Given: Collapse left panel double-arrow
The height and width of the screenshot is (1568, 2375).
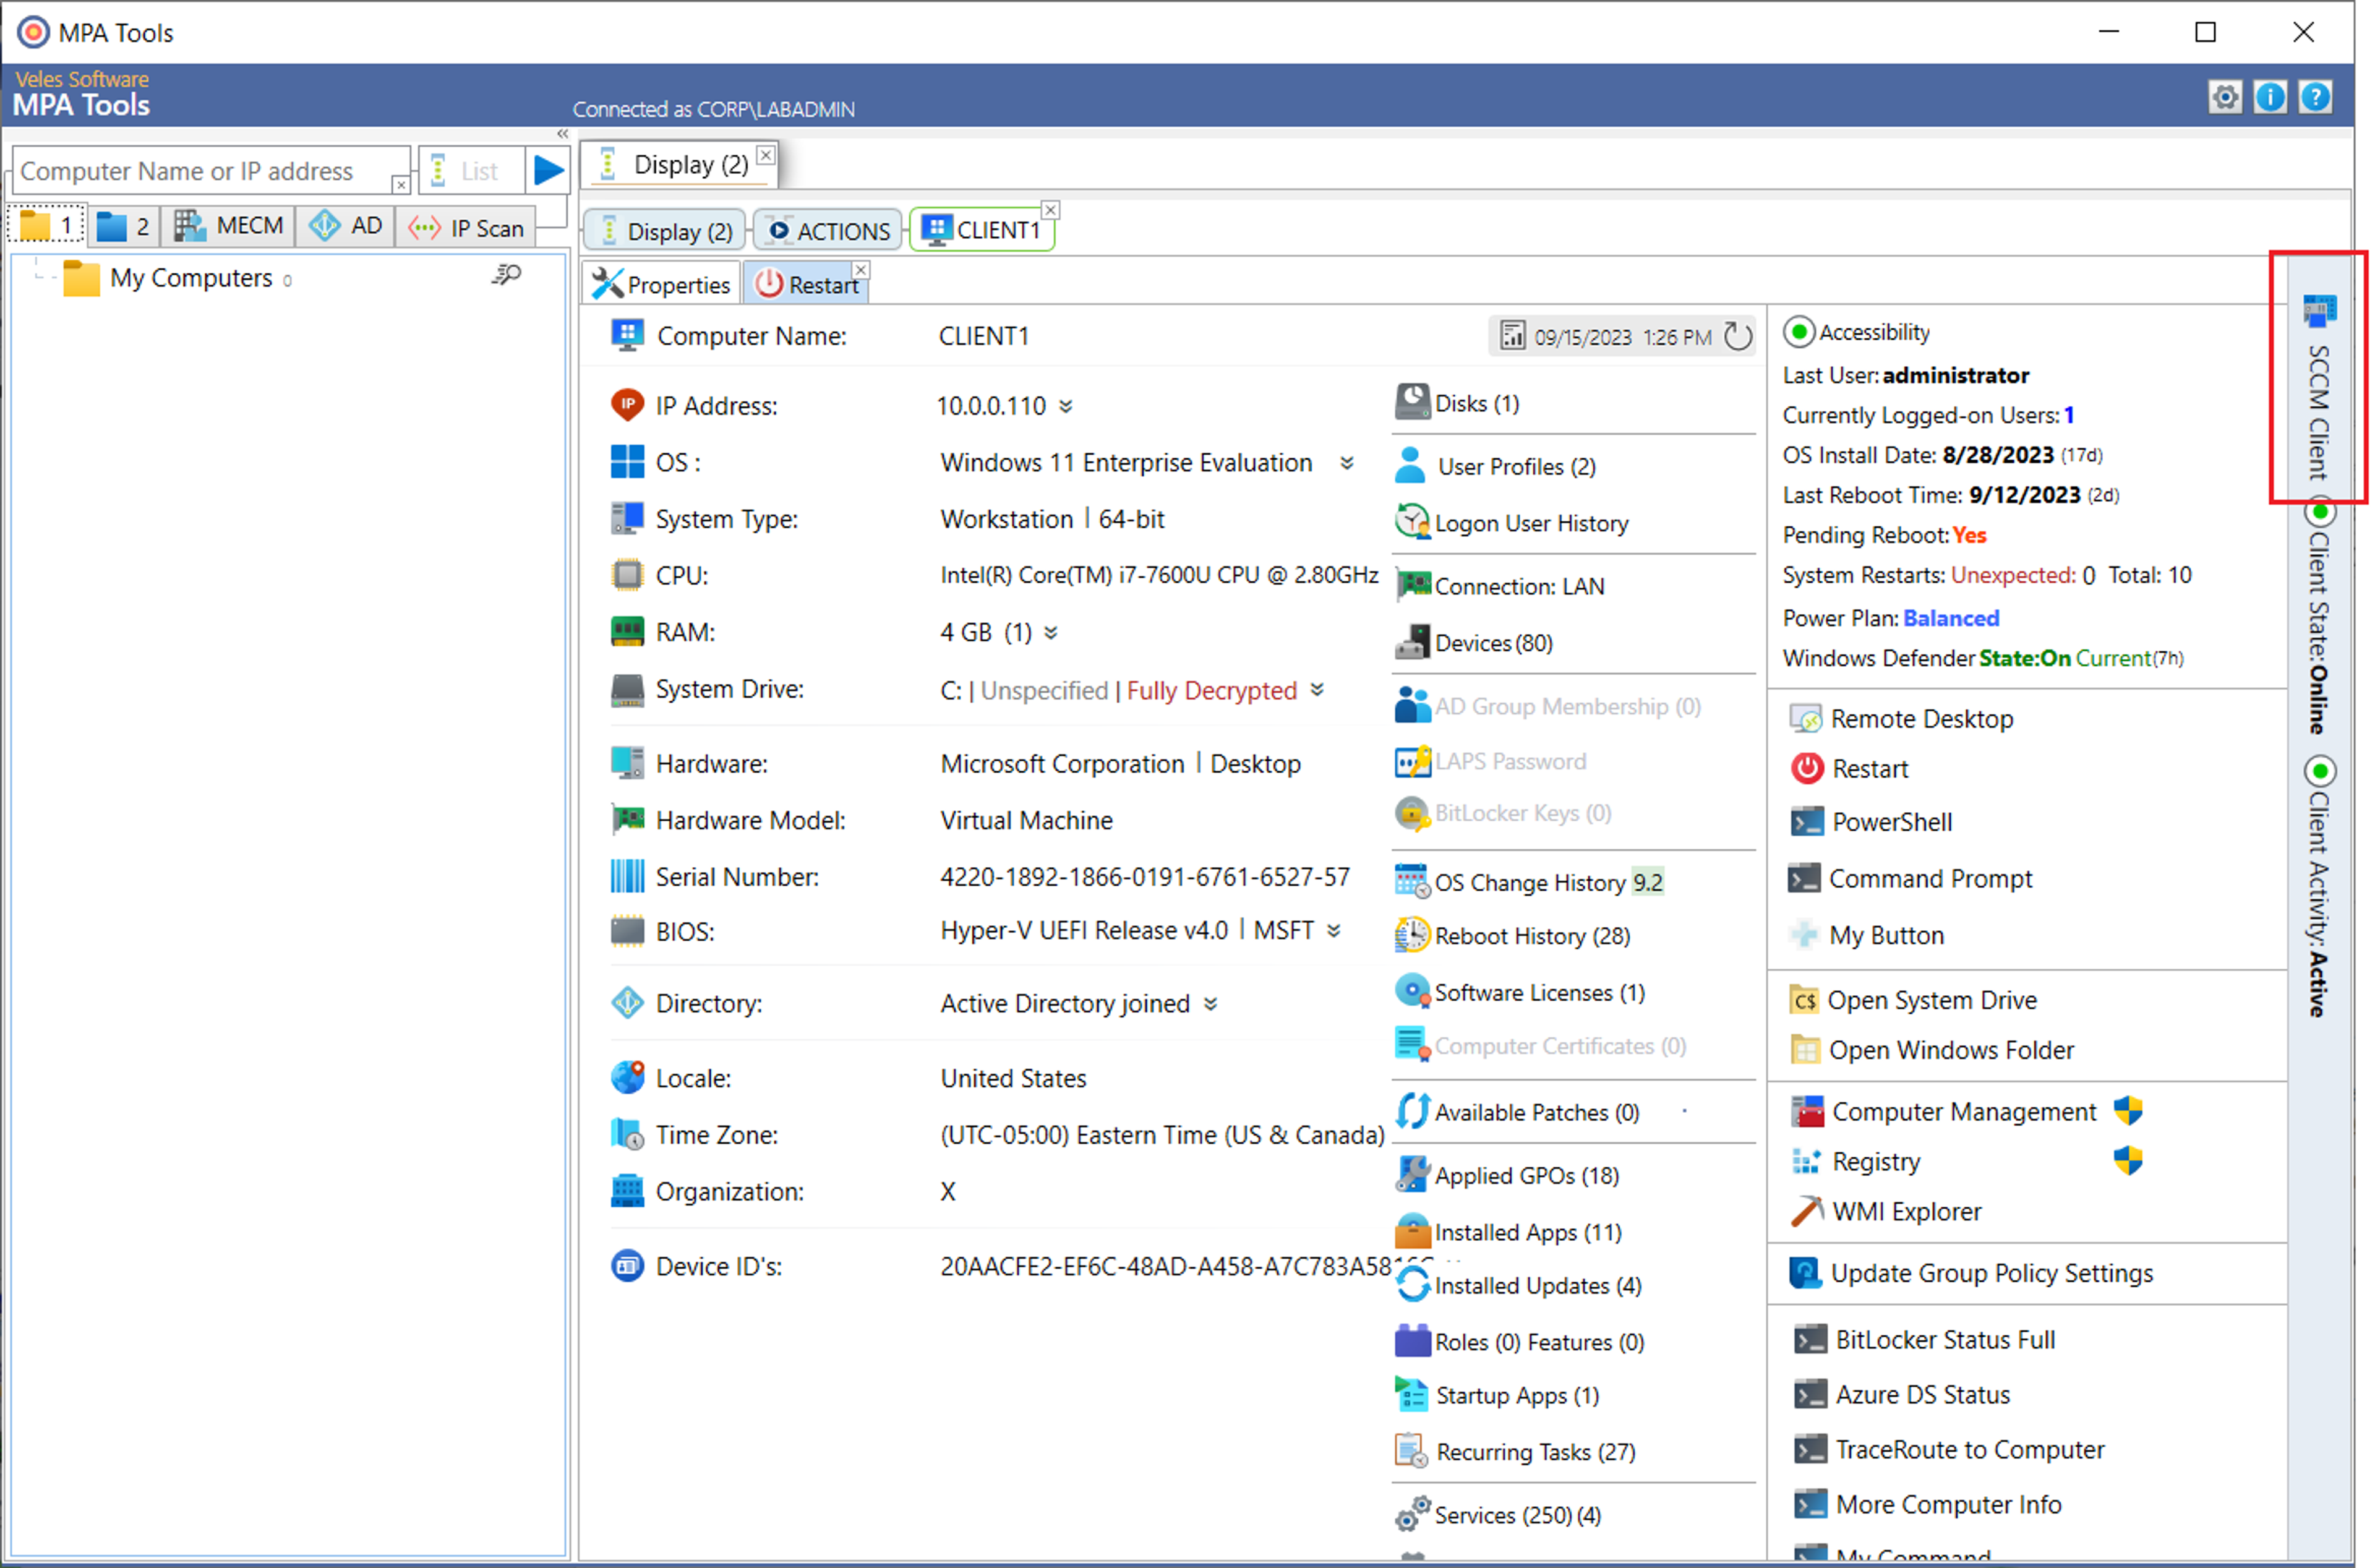Looking at the screenshot, I should tap(563, 133).
